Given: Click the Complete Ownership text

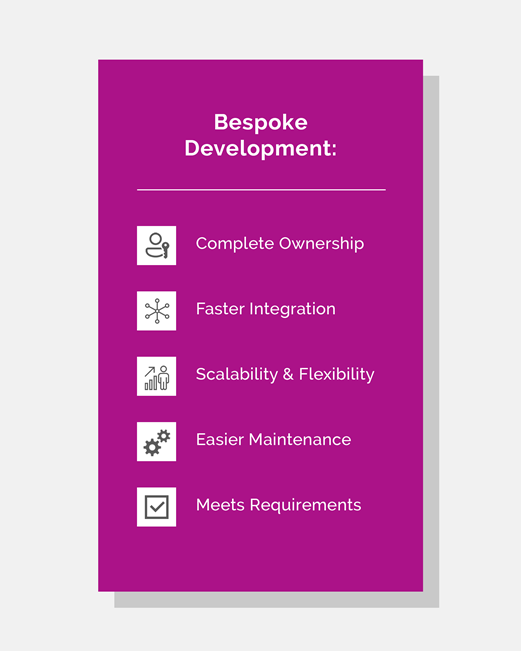Looking at the screenshot, I should [280, 244].
